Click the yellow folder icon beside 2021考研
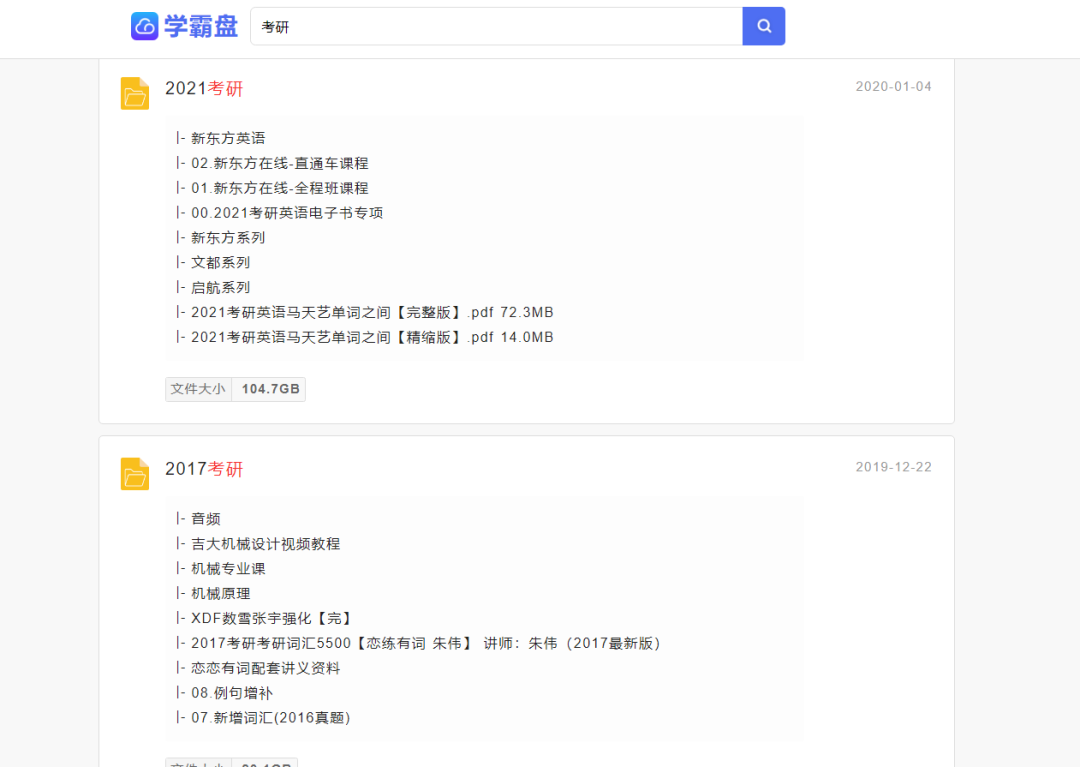Screen dimensions: 1080x767 pos(134,89)
